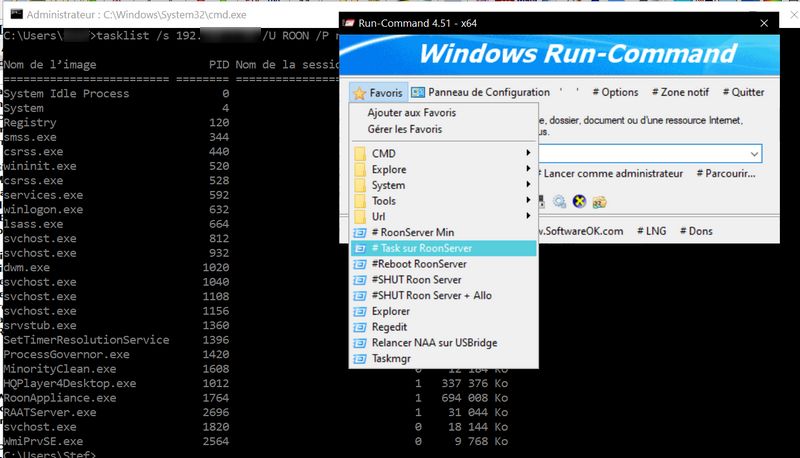Click HQPlayer4Desktop.exe in cmd output
Image resolution: width=800 pixels, height=458 pixels.
click(70, 384)
